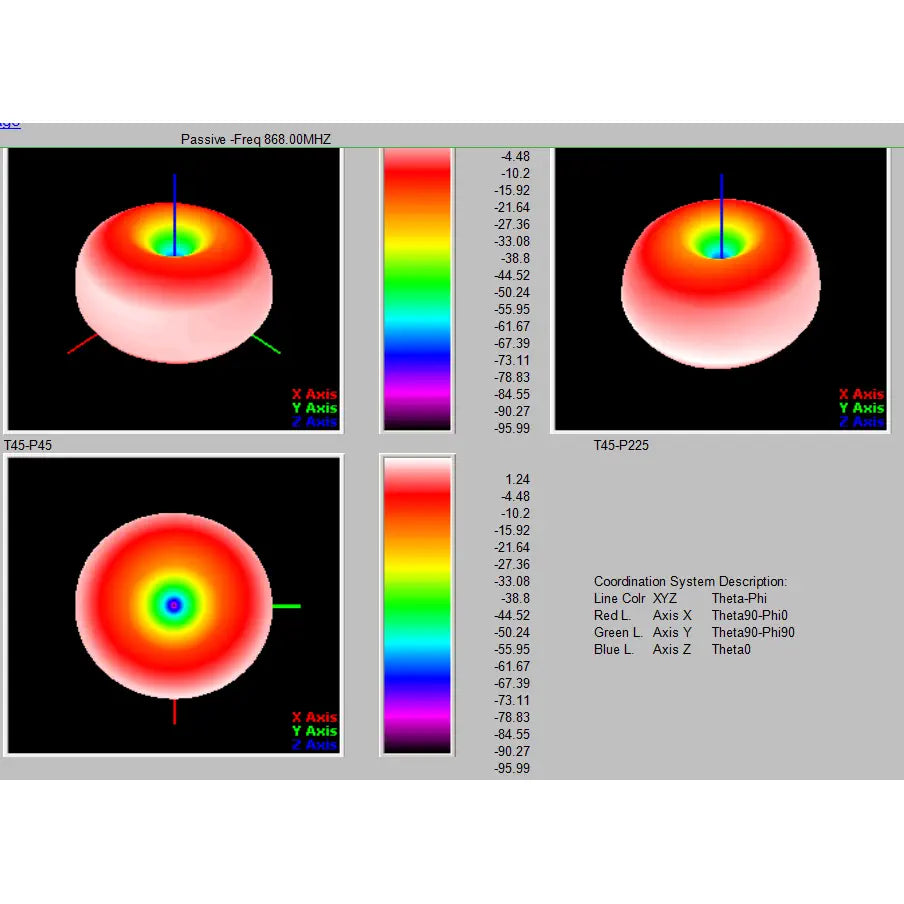
Task: Click the bottom-left top-view radiation pattern plot
Action: [174, 605]
